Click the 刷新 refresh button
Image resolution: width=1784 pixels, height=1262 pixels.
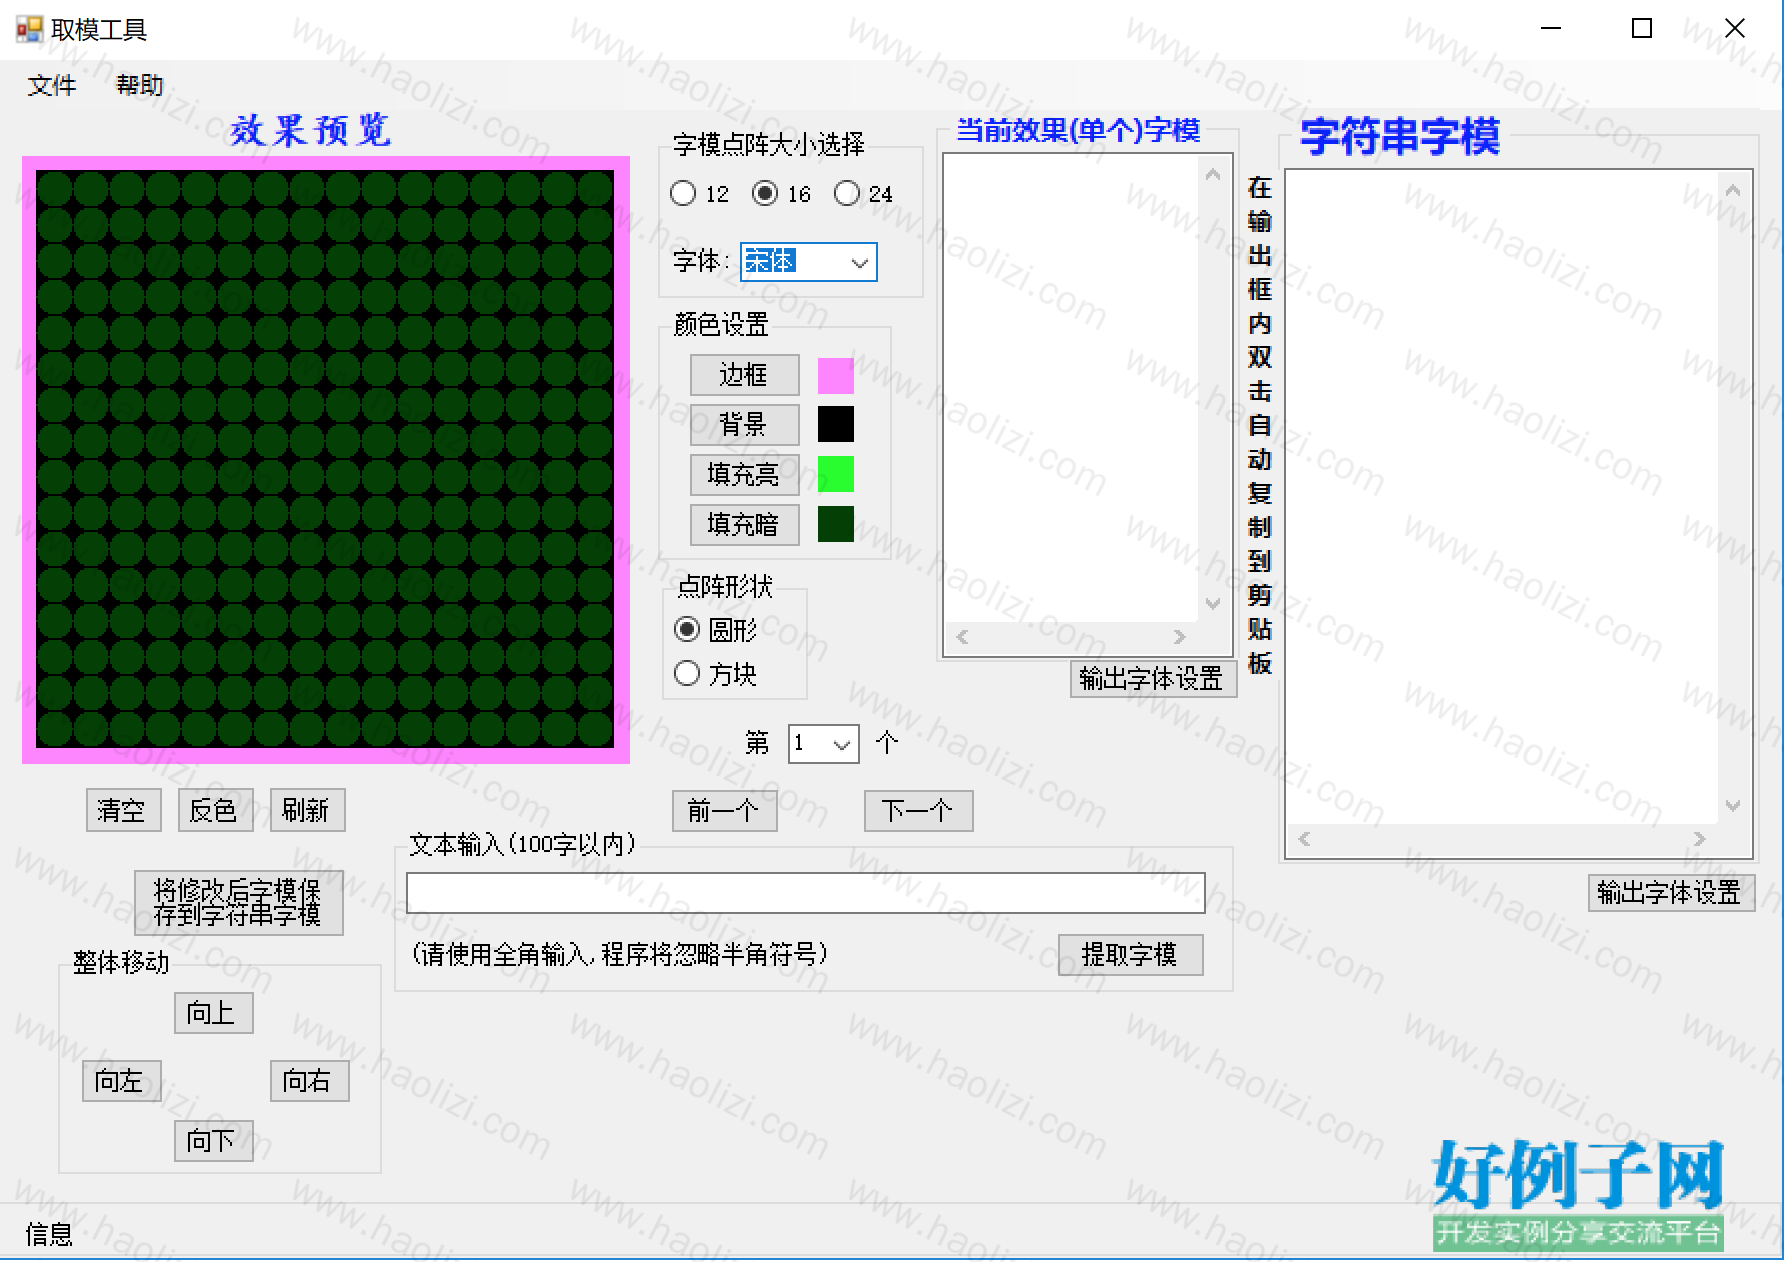coord(307,810)
